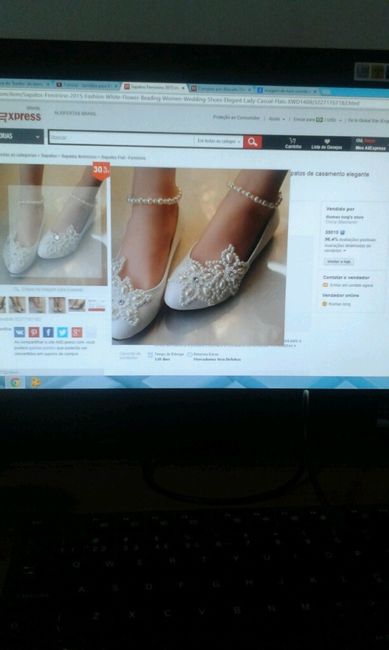Click the store visit button in seller box
Screen dimensions: 389x650
coord(339,262)
